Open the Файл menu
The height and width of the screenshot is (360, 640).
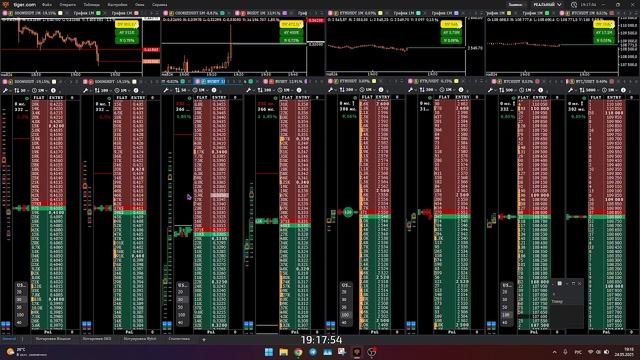tap(47, 4)
